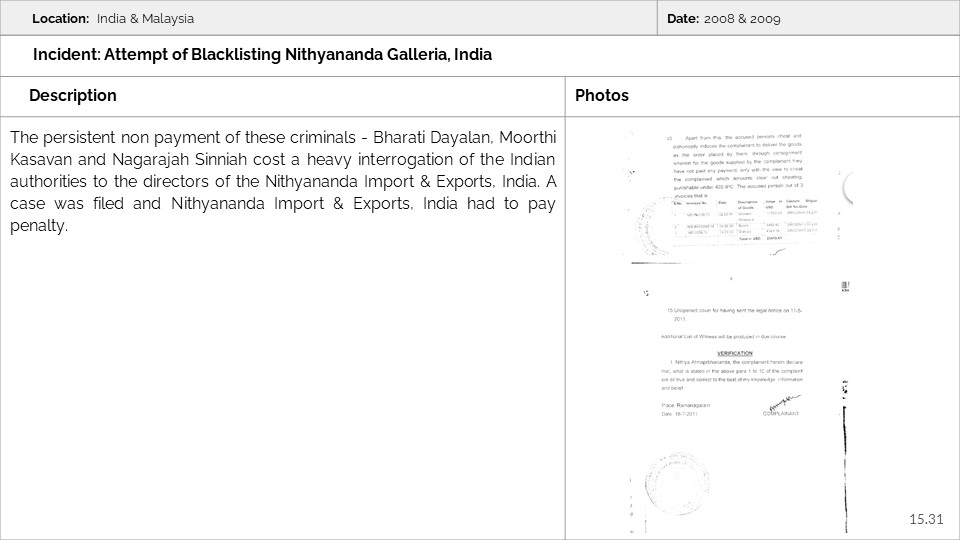Click the "VERIFICATION" heading in scanned page
This screenshot has width=960, height=540.
tap(733, 353)
